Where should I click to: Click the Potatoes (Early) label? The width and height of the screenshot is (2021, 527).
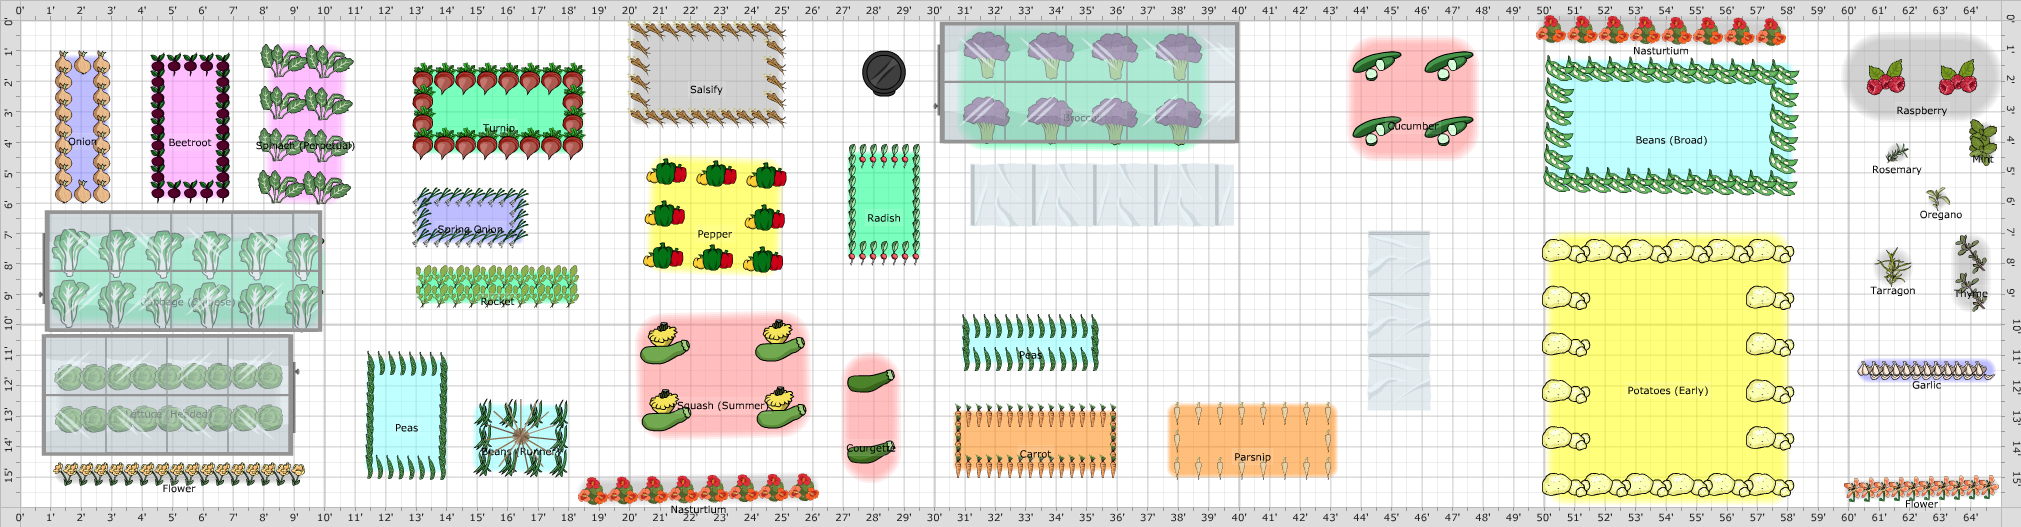click(1667, 391)
